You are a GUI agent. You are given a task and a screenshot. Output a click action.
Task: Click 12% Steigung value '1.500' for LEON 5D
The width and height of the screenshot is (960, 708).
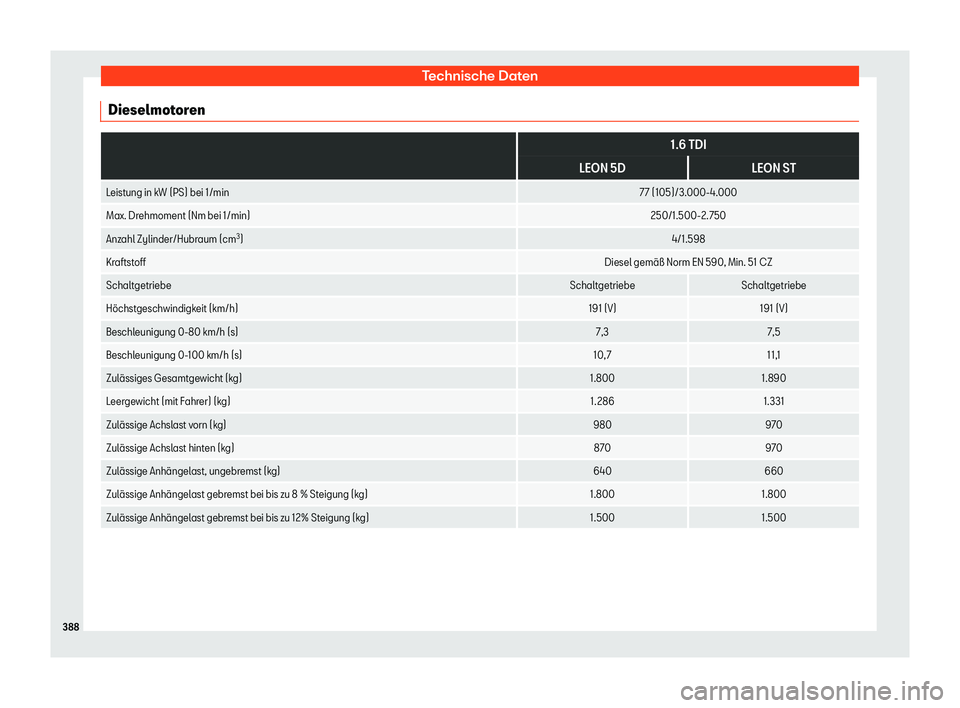point(602,518)
